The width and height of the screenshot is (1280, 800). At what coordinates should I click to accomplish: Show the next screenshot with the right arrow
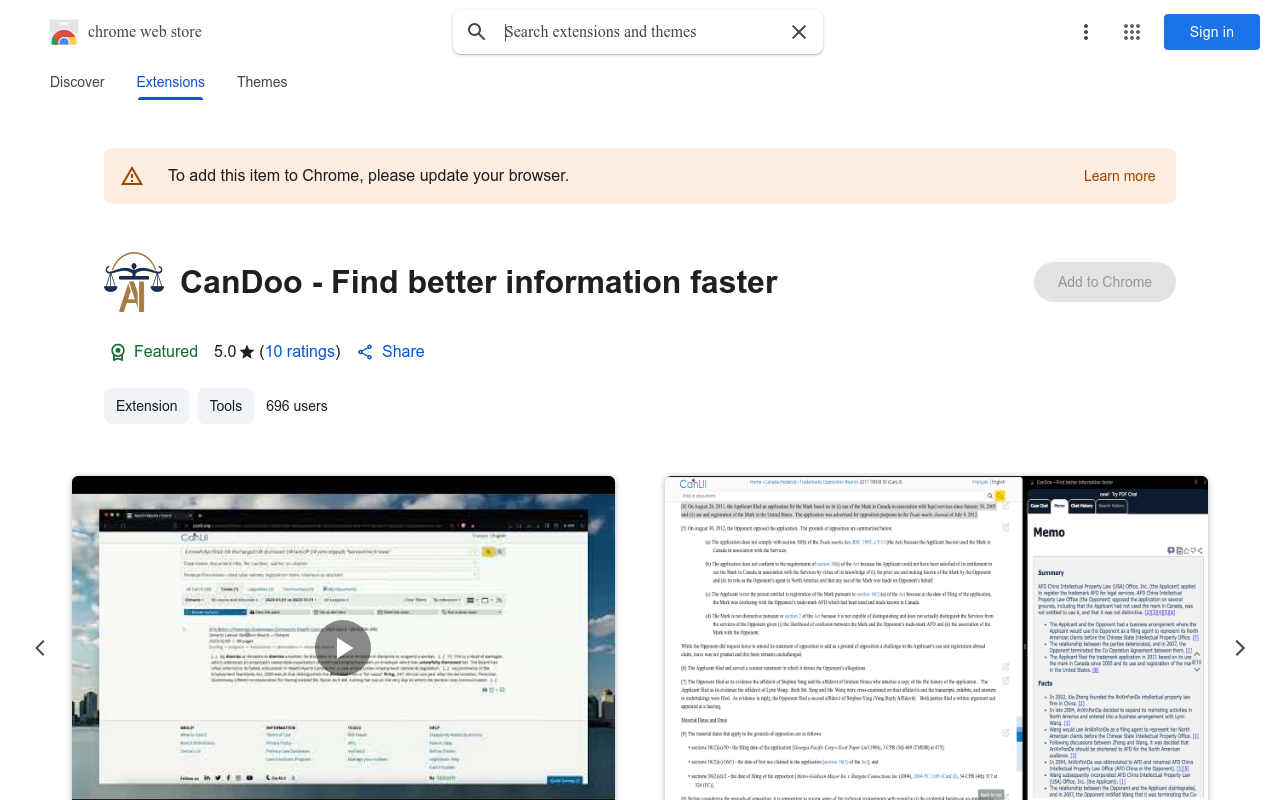coord(1240,648)
